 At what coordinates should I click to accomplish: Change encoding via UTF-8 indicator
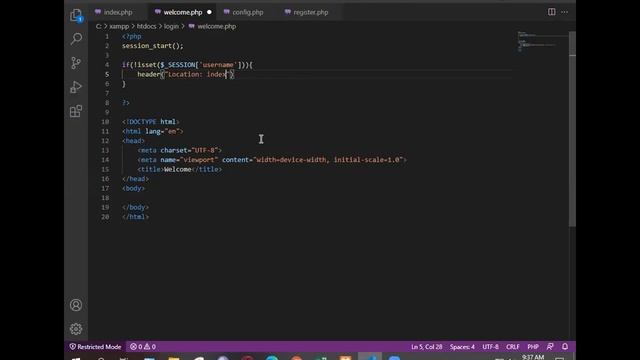(x=490, y=347)
